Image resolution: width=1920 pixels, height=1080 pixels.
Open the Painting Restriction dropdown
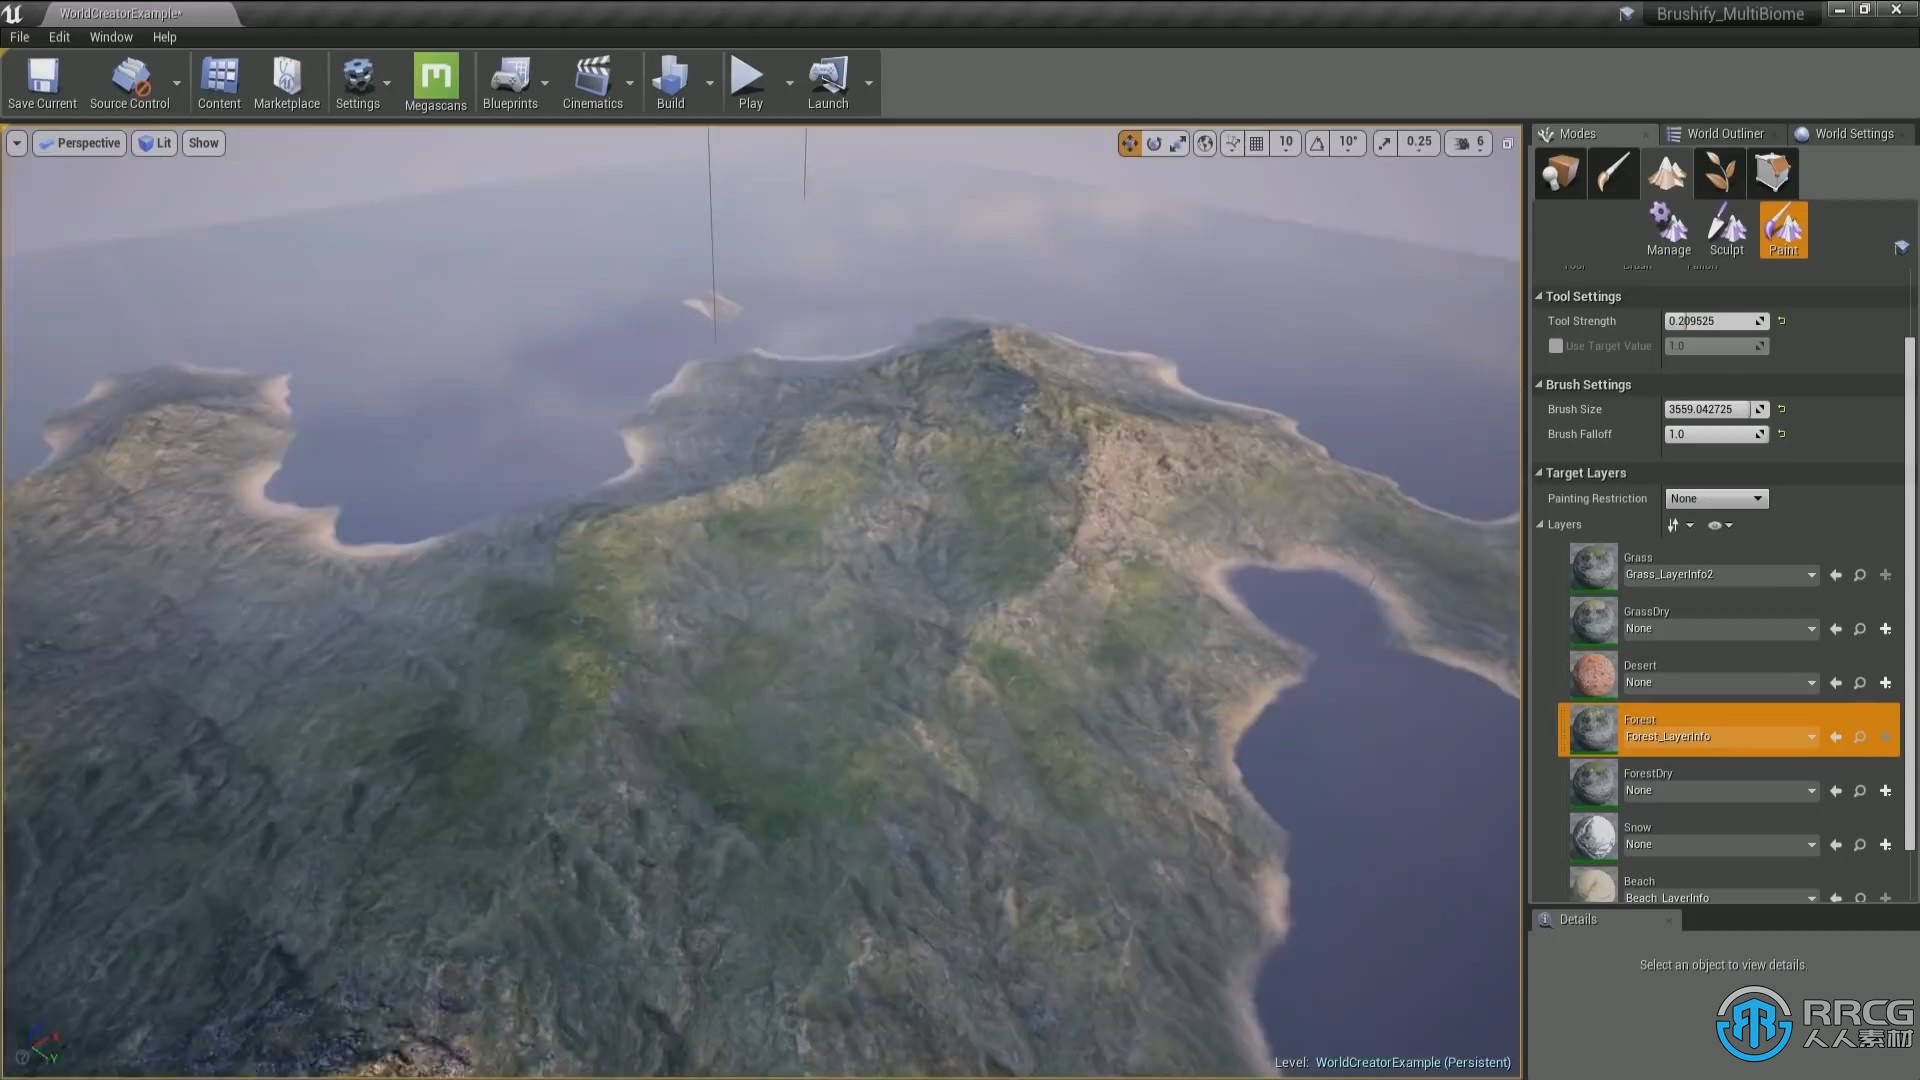pyautogui.click(x=1714, y=498)
